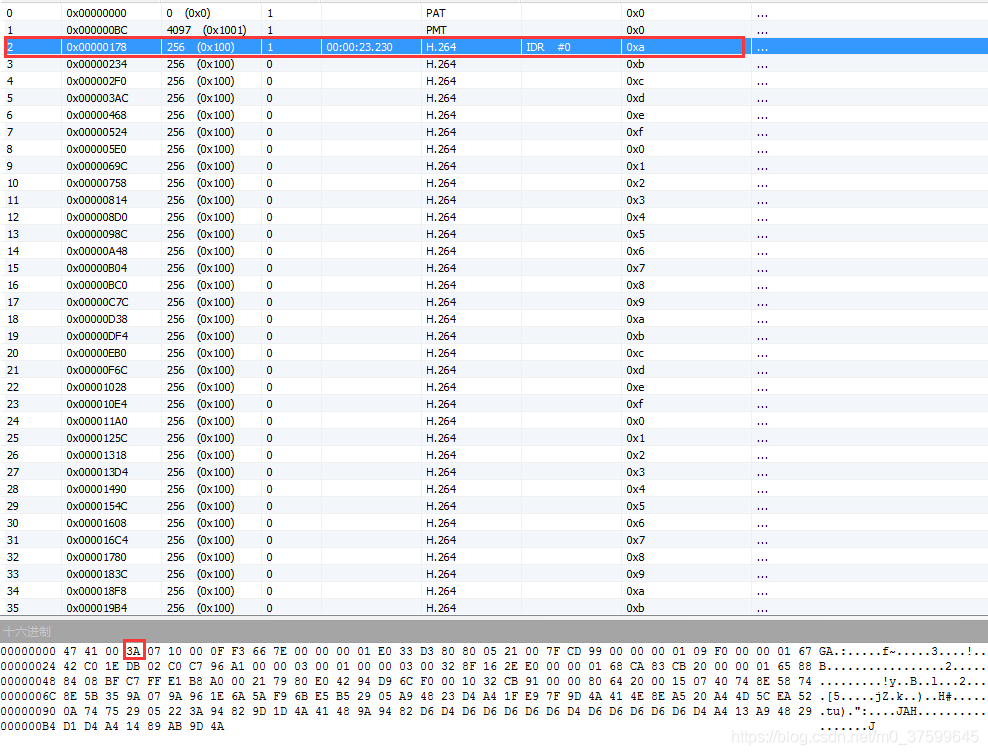Select packet at offset 0x00001318
The height and width of the screenshot is (755, 988).
[x=494, y=455]
